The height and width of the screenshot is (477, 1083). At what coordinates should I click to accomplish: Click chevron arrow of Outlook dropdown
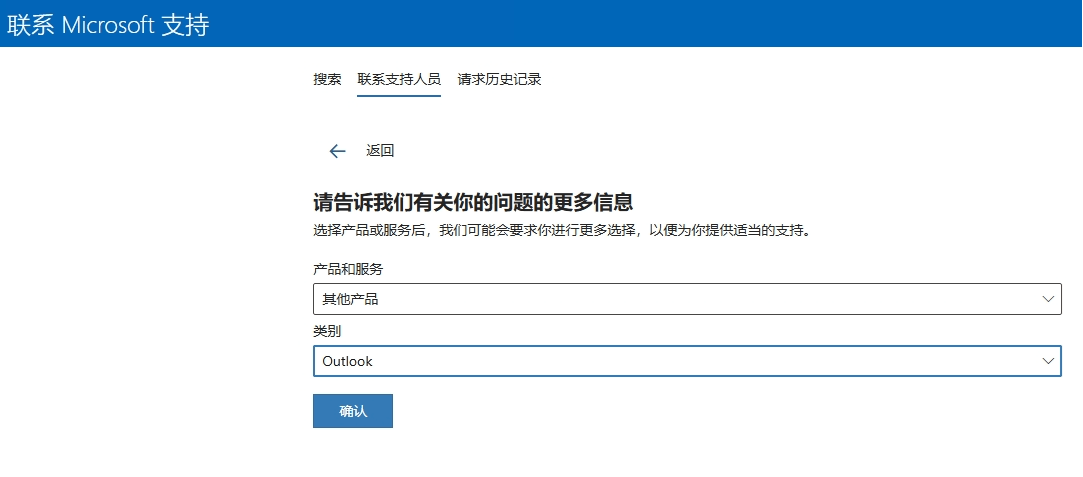click(1048, 361)
